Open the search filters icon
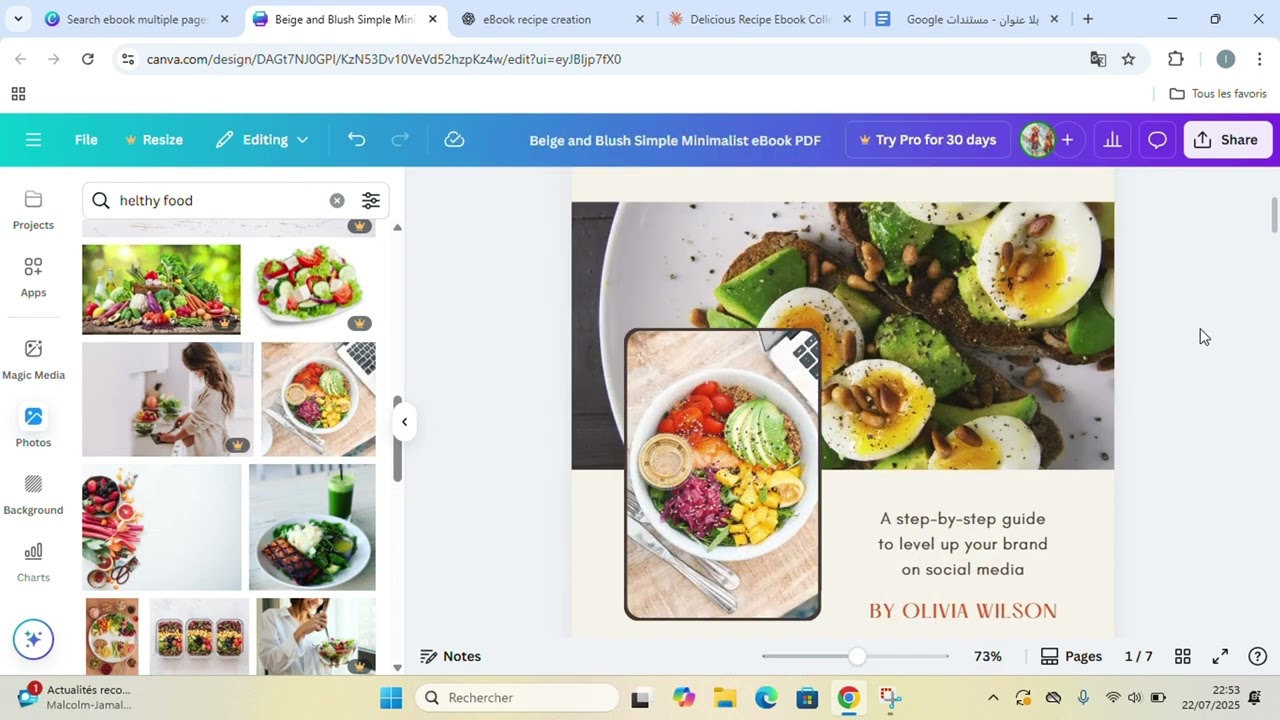 click(370, 200)
